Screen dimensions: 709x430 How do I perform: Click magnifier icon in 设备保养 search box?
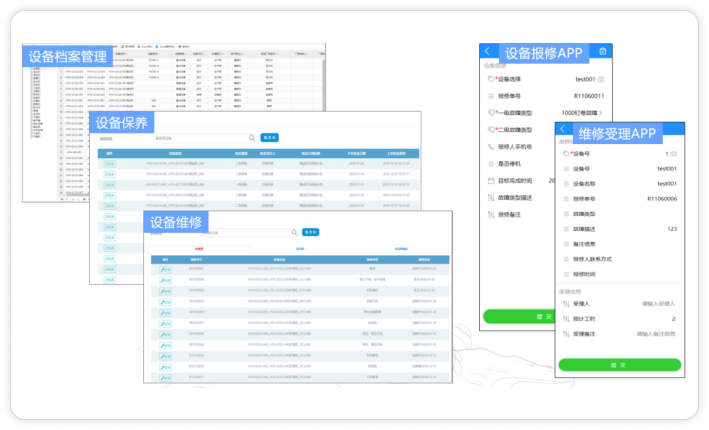pos(252,138)
